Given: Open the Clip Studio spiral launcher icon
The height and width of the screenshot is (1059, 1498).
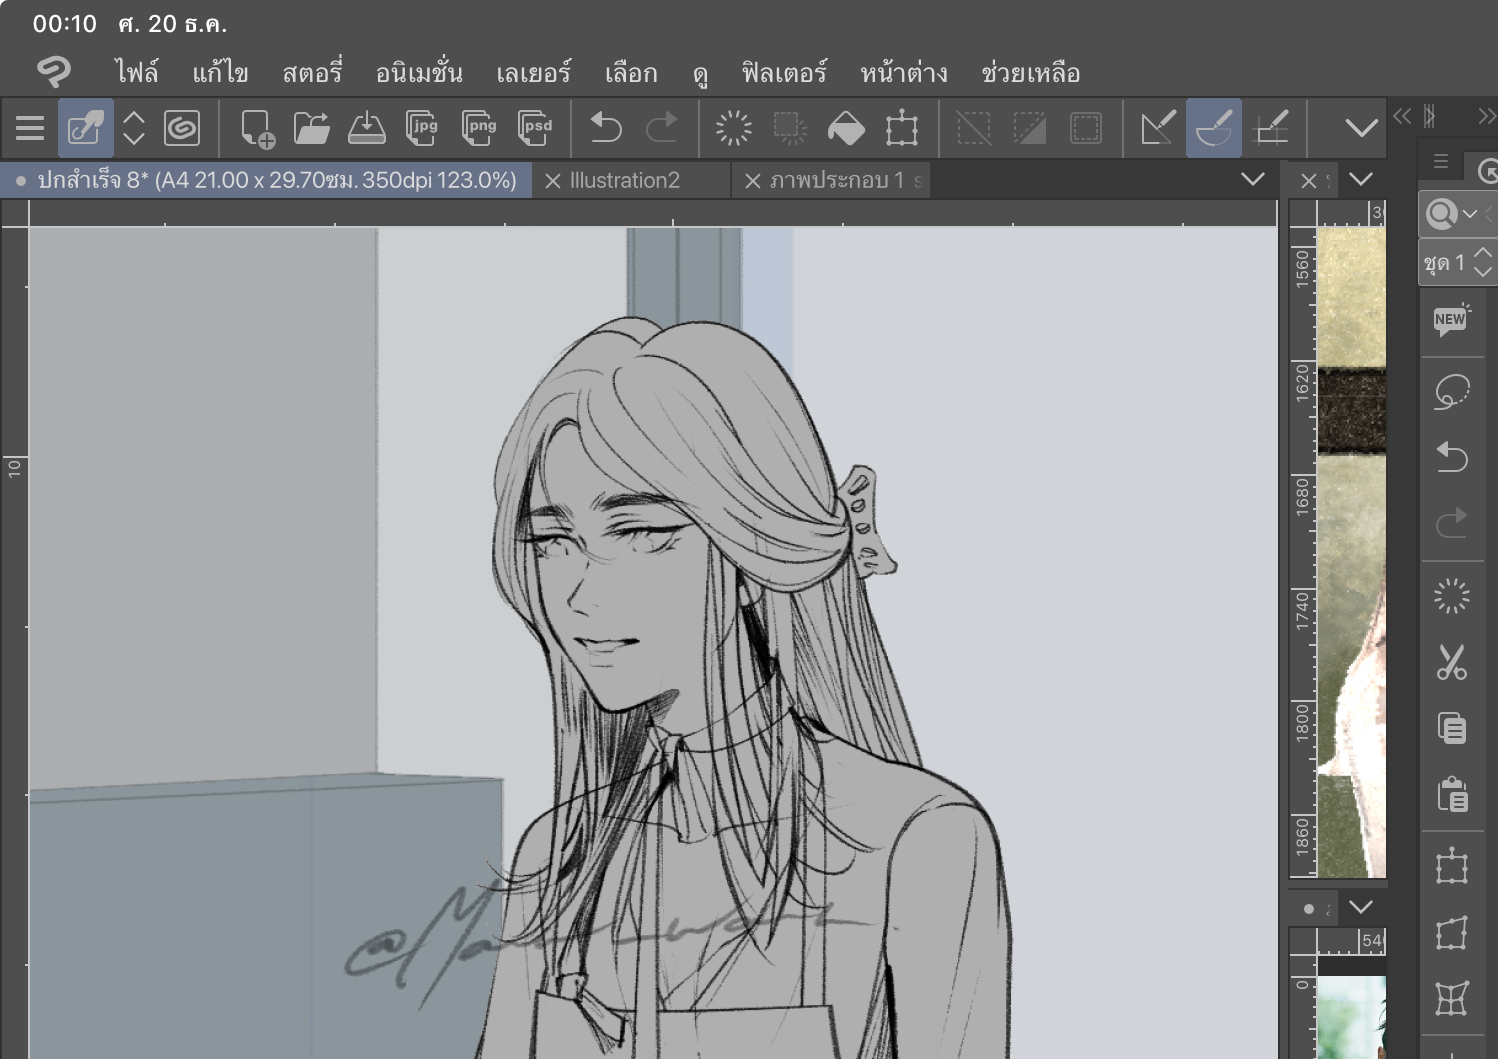Looking at the screenshot, I should 182,128.
